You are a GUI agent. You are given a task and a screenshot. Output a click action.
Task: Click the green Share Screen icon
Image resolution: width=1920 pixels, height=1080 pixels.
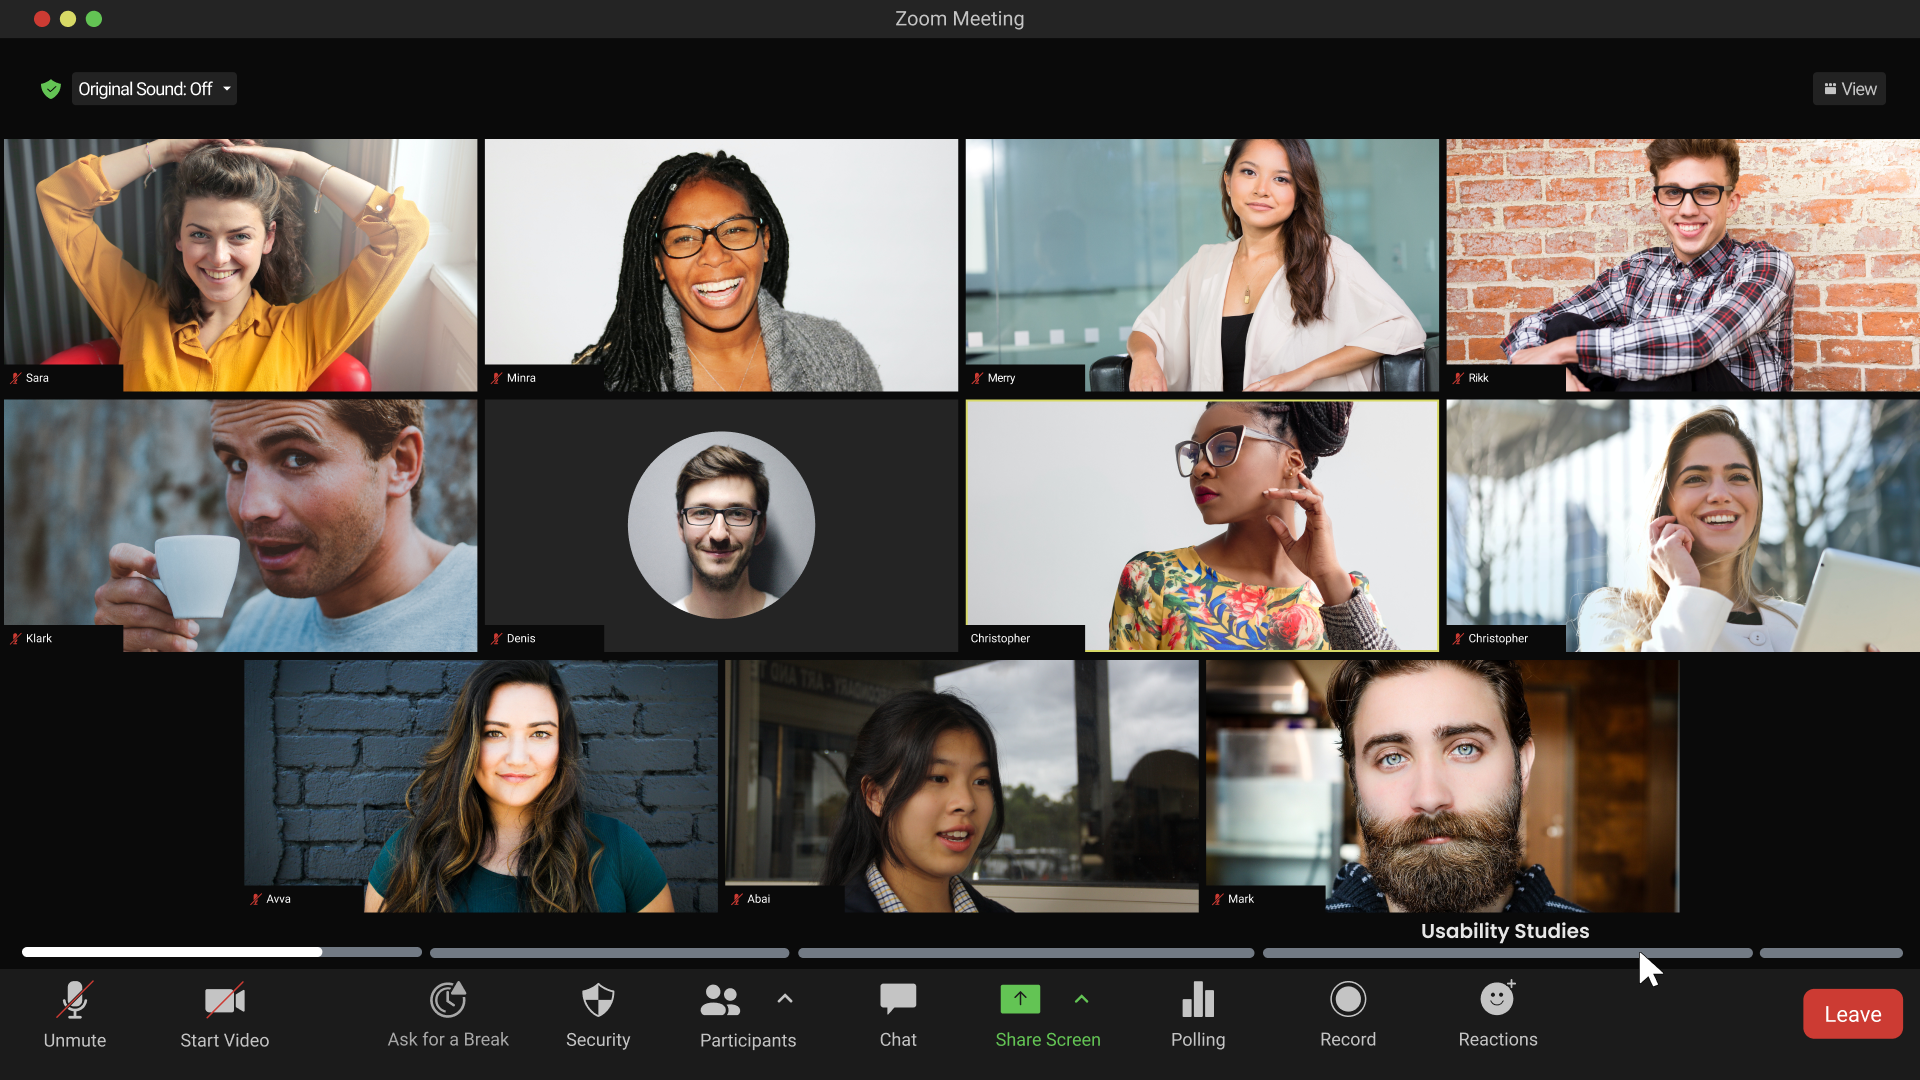point(1020,999)
